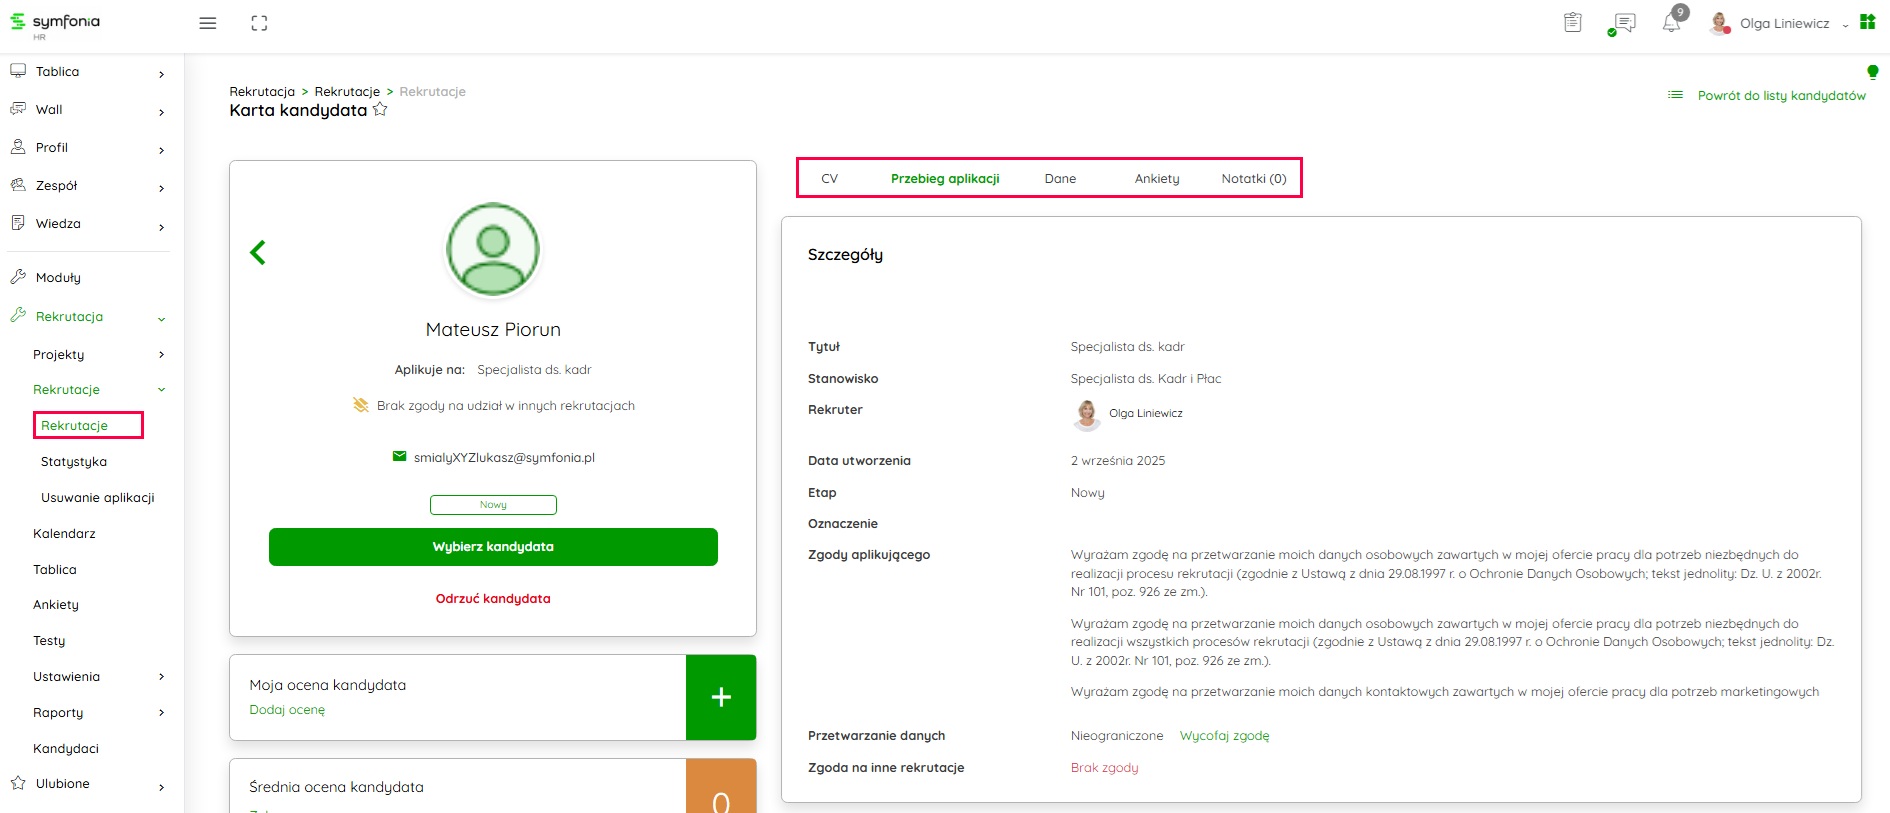Open the clipboard tasks icon in header
1890x813 pixels.
point(1572,23)
